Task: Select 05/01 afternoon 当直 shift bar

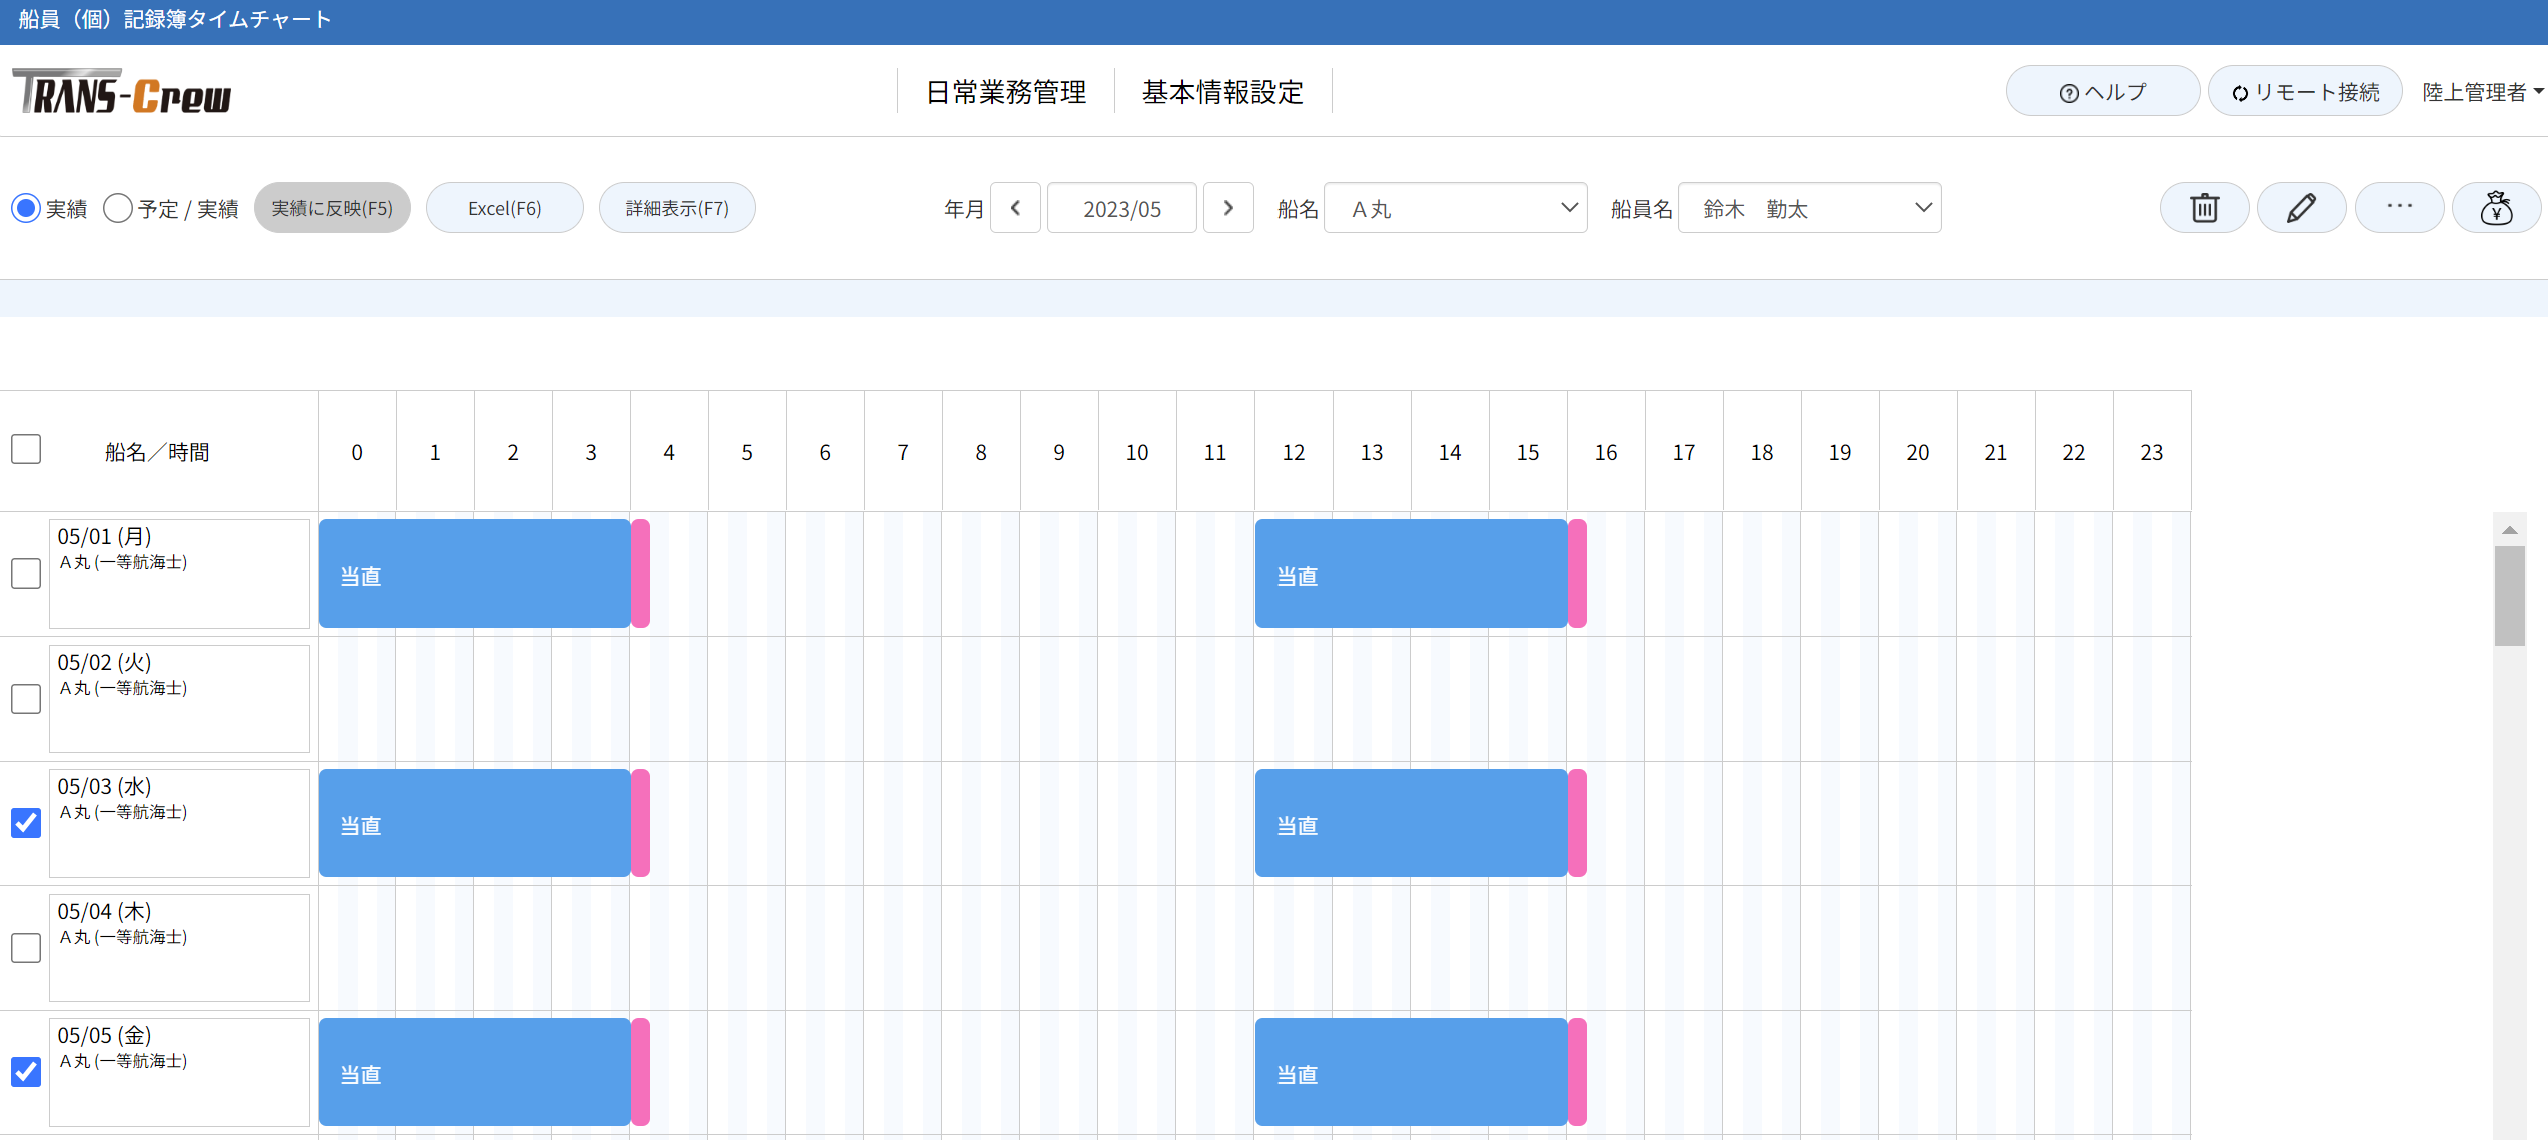Action: tap(1411, 574)
